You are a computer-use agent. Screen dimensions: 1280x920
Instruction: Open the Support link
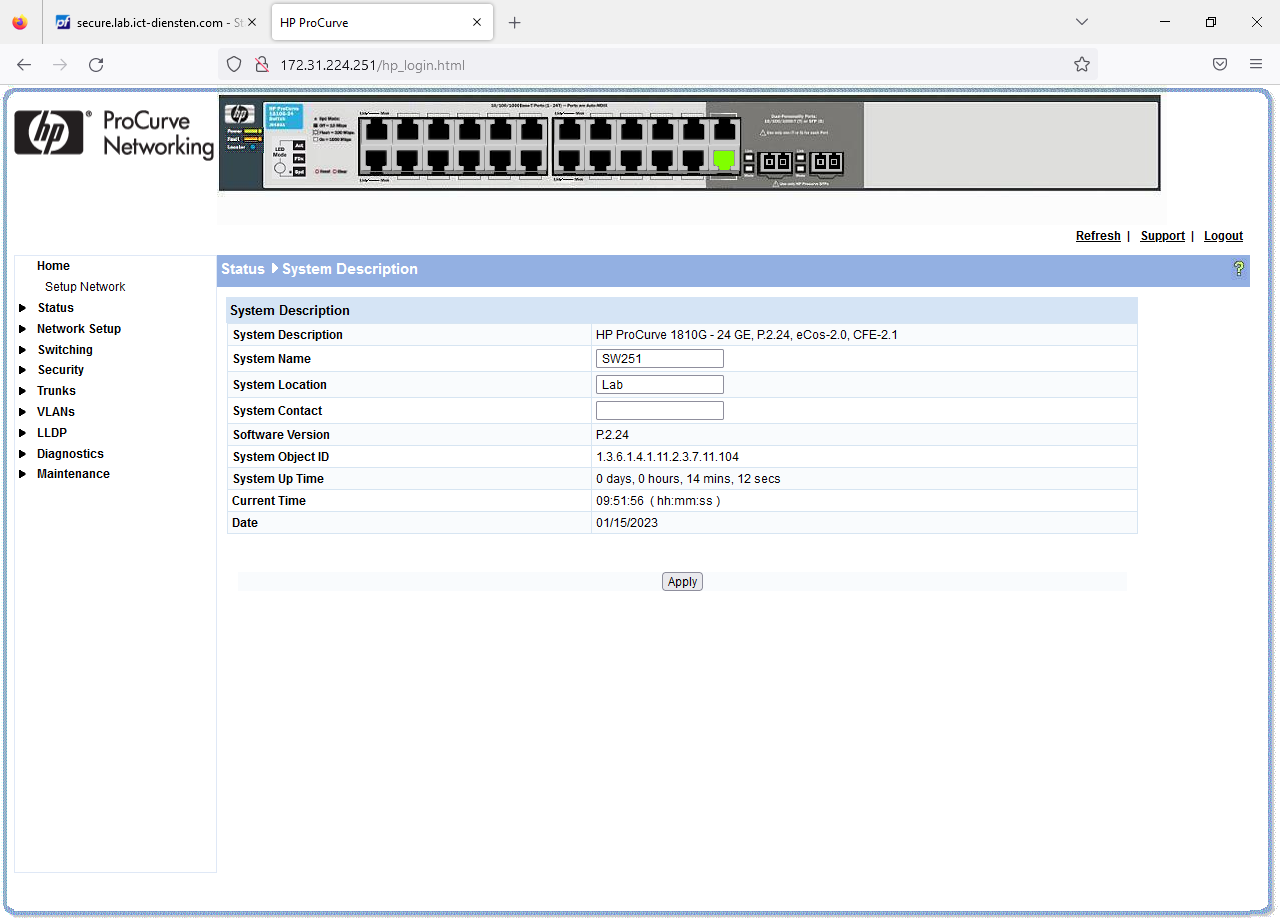1162,236
